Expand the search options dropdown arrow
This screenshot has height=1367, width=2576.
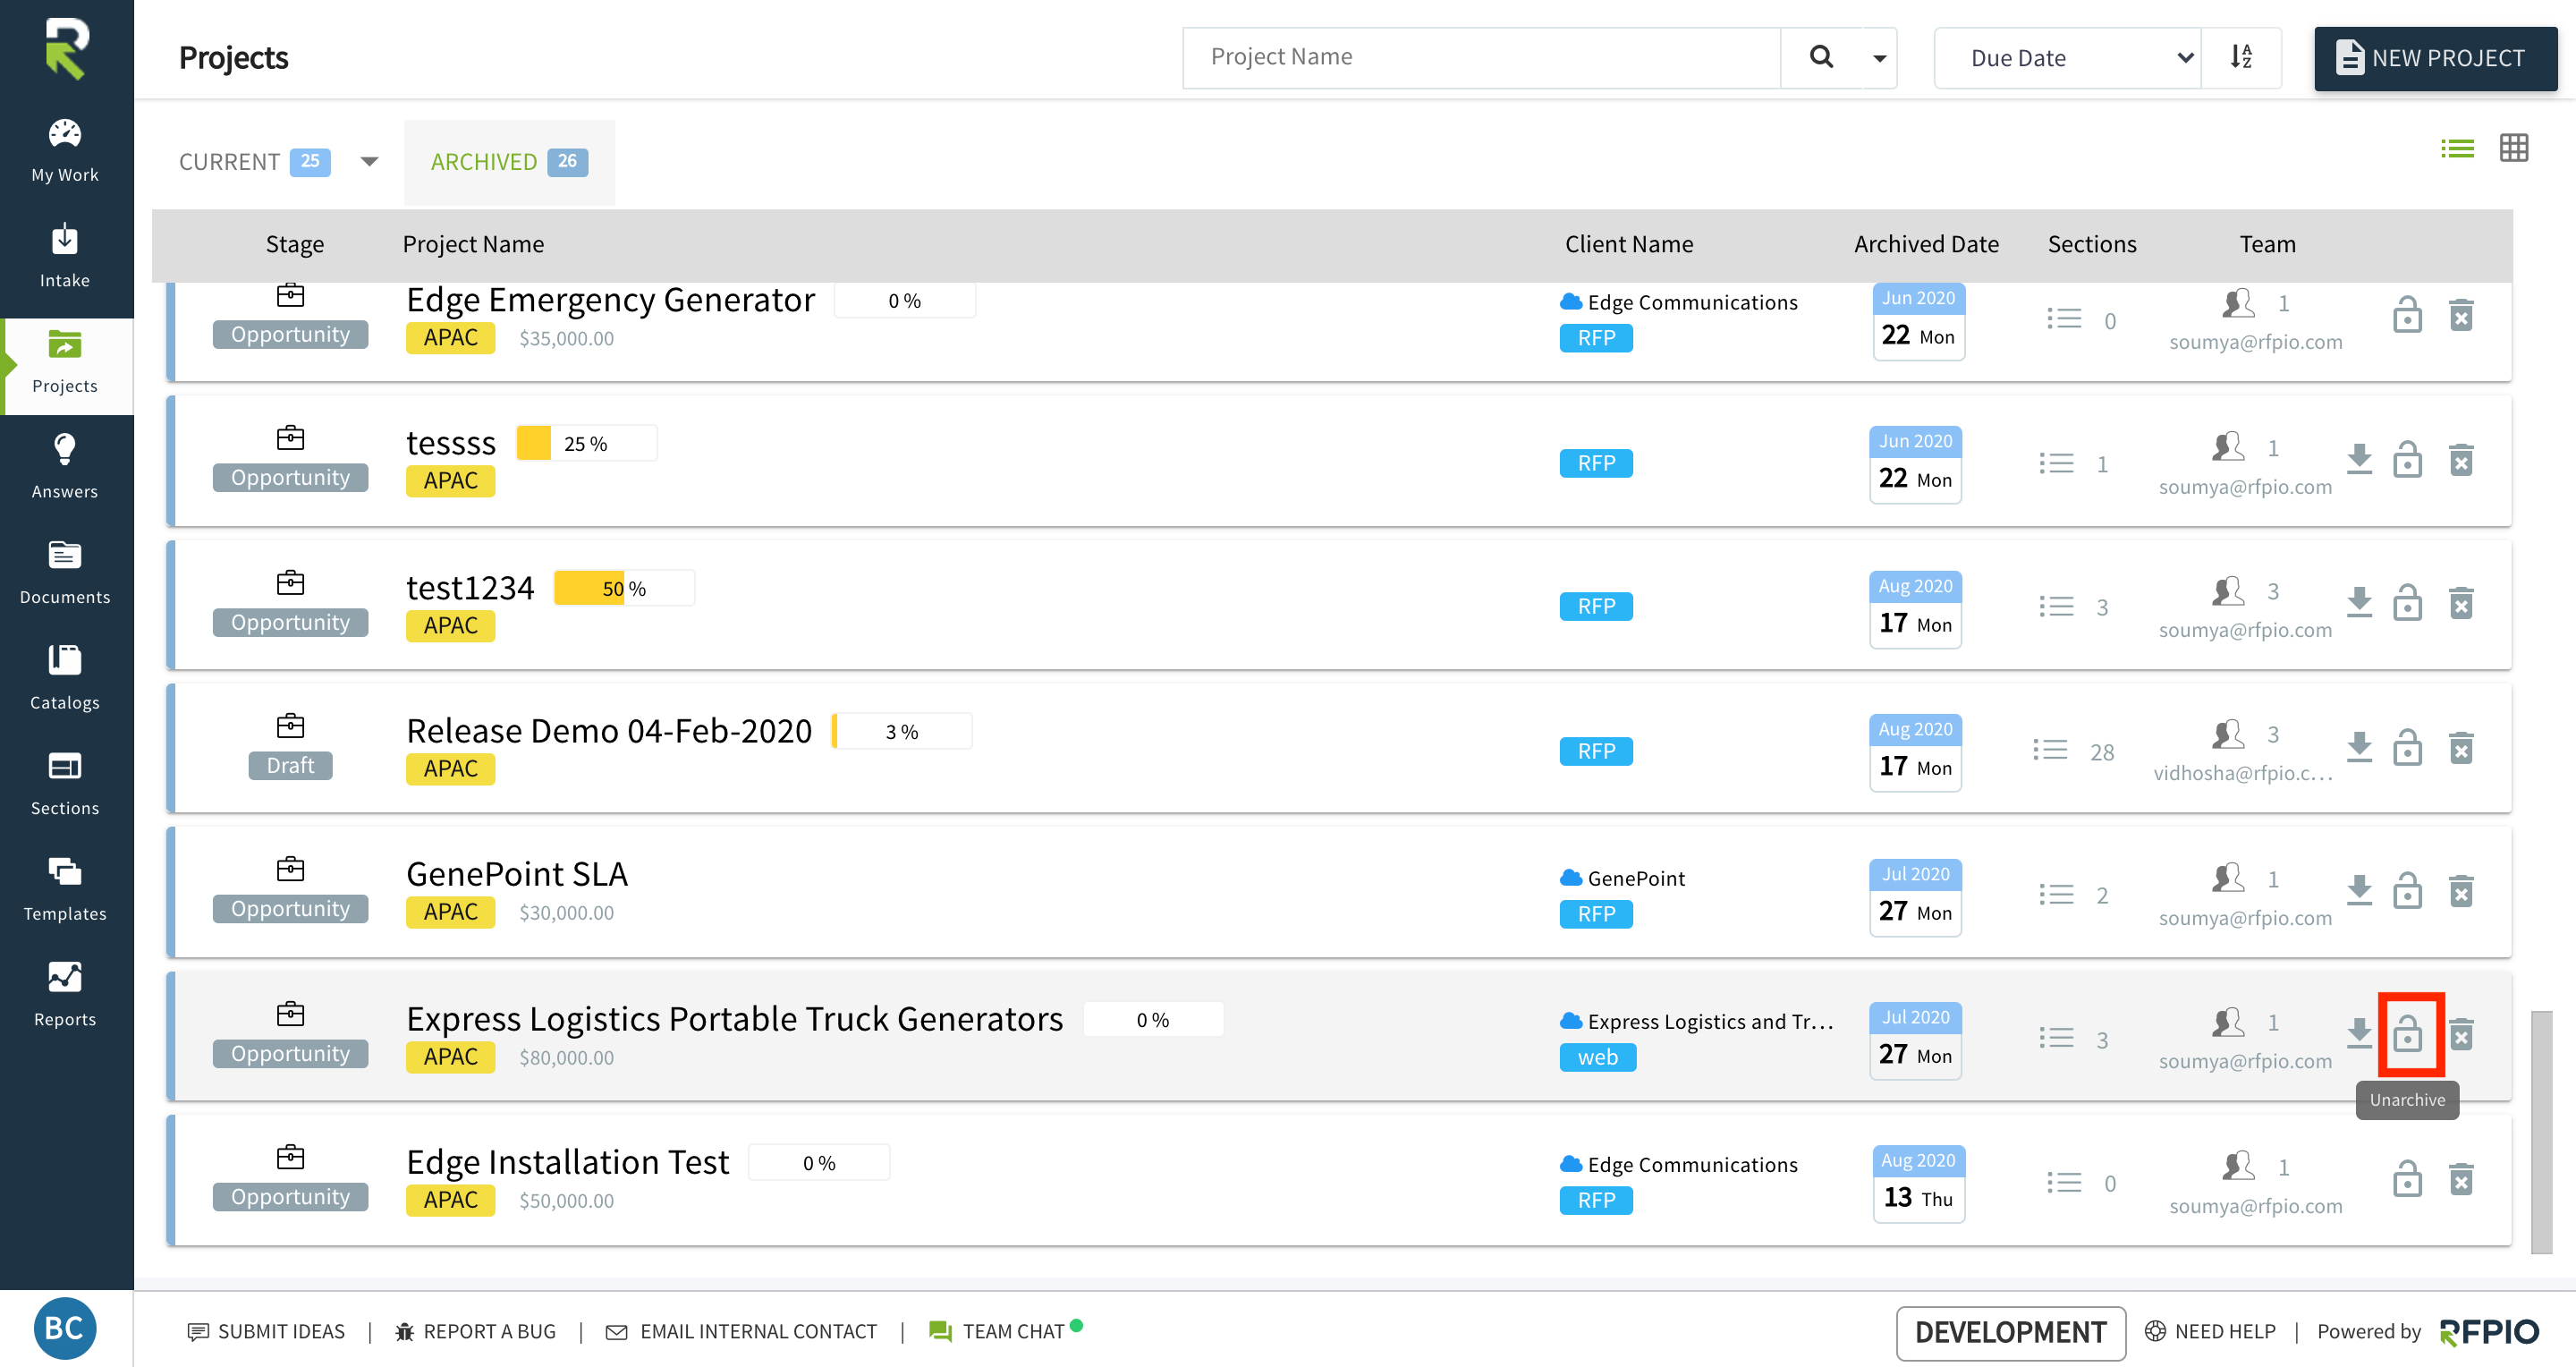point(1879,58)
